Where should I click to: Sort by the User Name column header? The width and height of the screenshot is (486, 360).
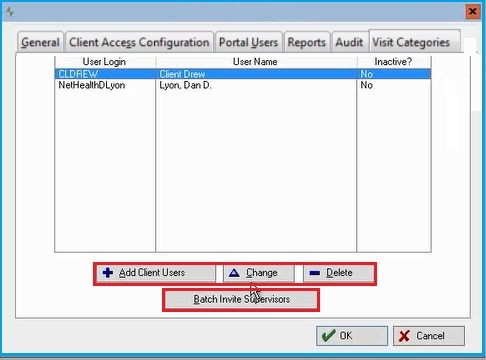pyautogui.click(x=256, y=62)
